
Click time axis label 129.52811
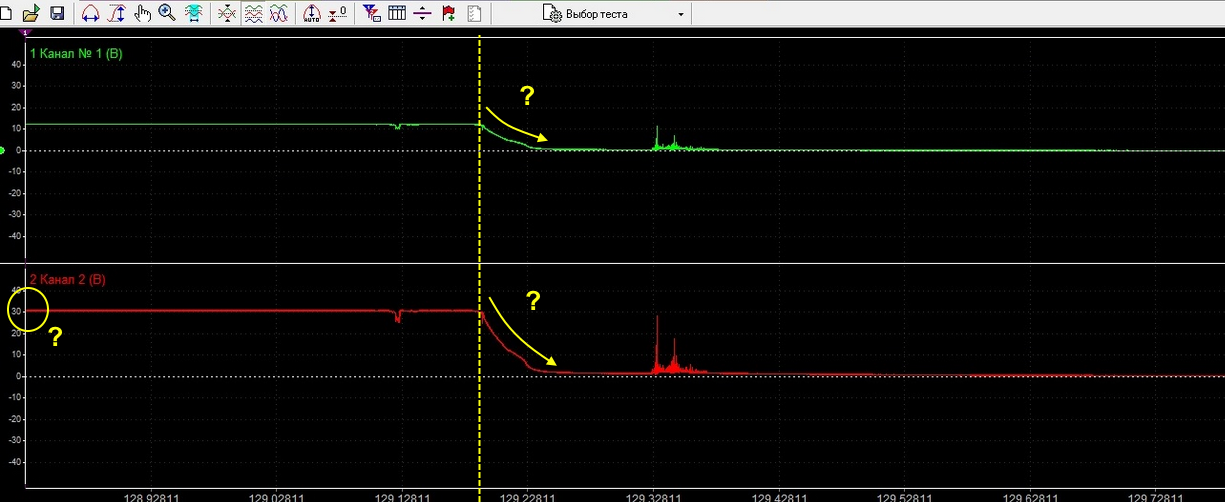[905, 496]
